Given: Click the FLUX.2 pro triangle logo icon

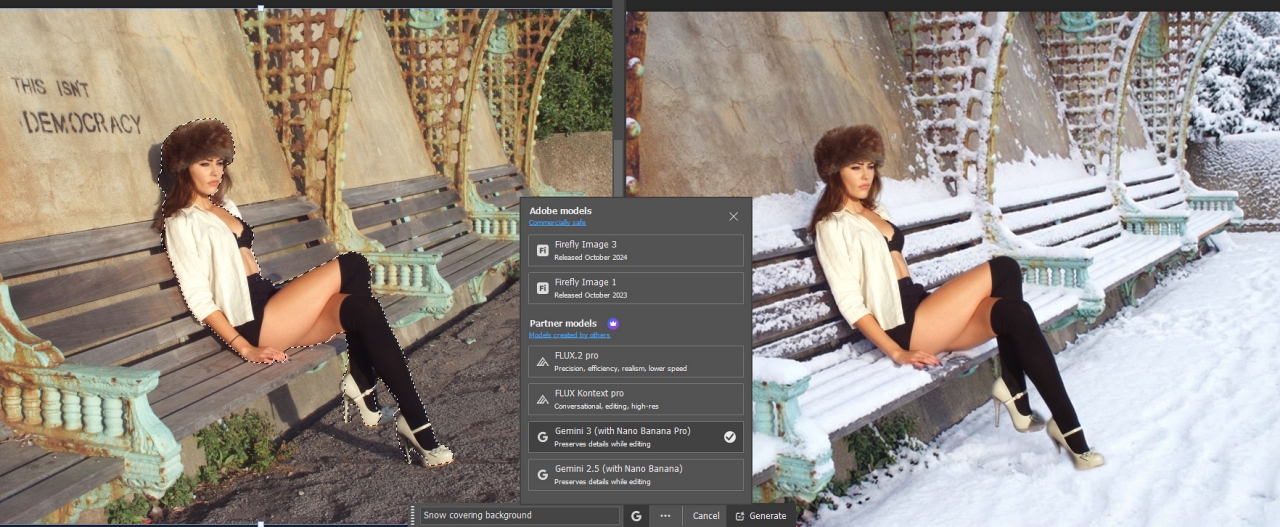Looking at the screenshot, I should (x=542, y=362).
